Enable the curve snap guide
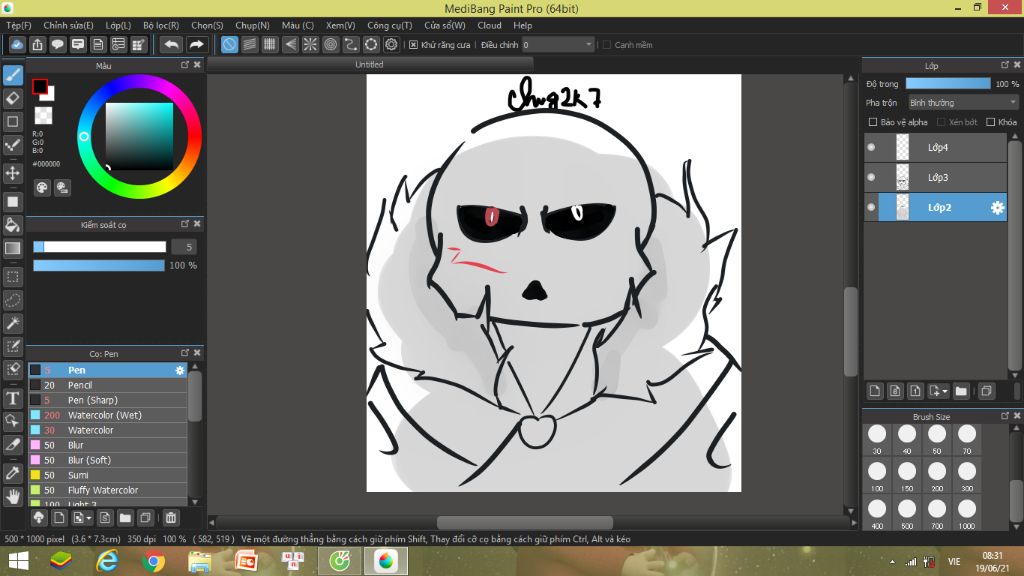Screen dimensions: 1024x576 (351, 44)
